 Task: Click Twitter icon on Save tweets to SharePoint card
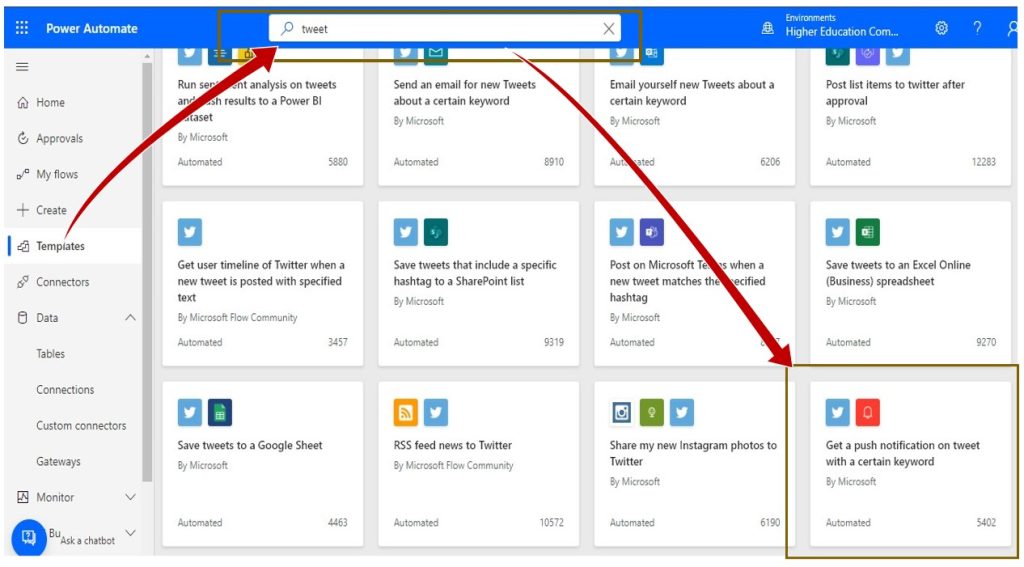click(x=406, y=232)
